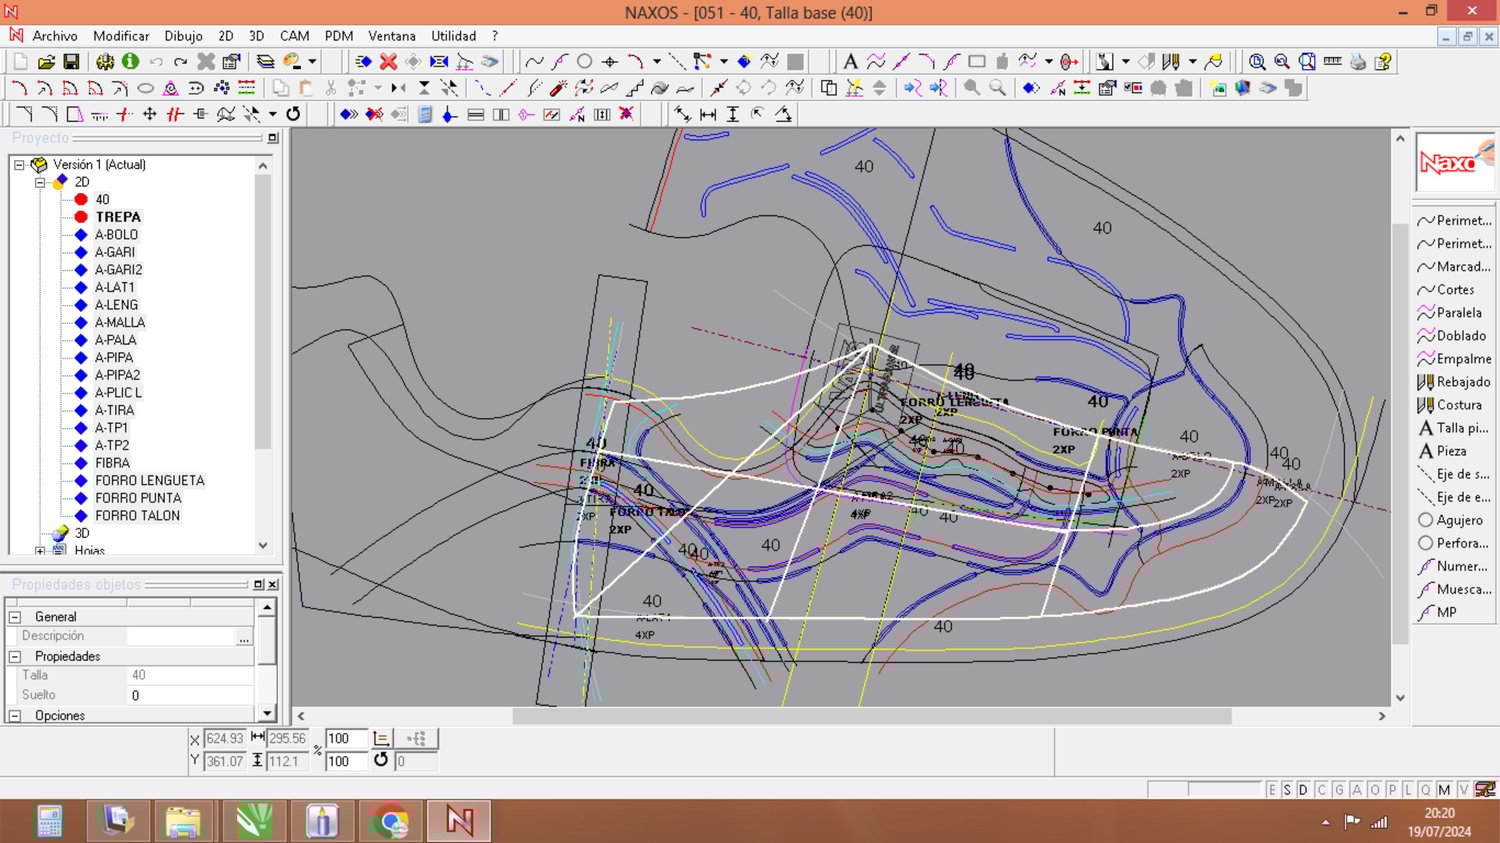Click the scissors cut icon

330,88
